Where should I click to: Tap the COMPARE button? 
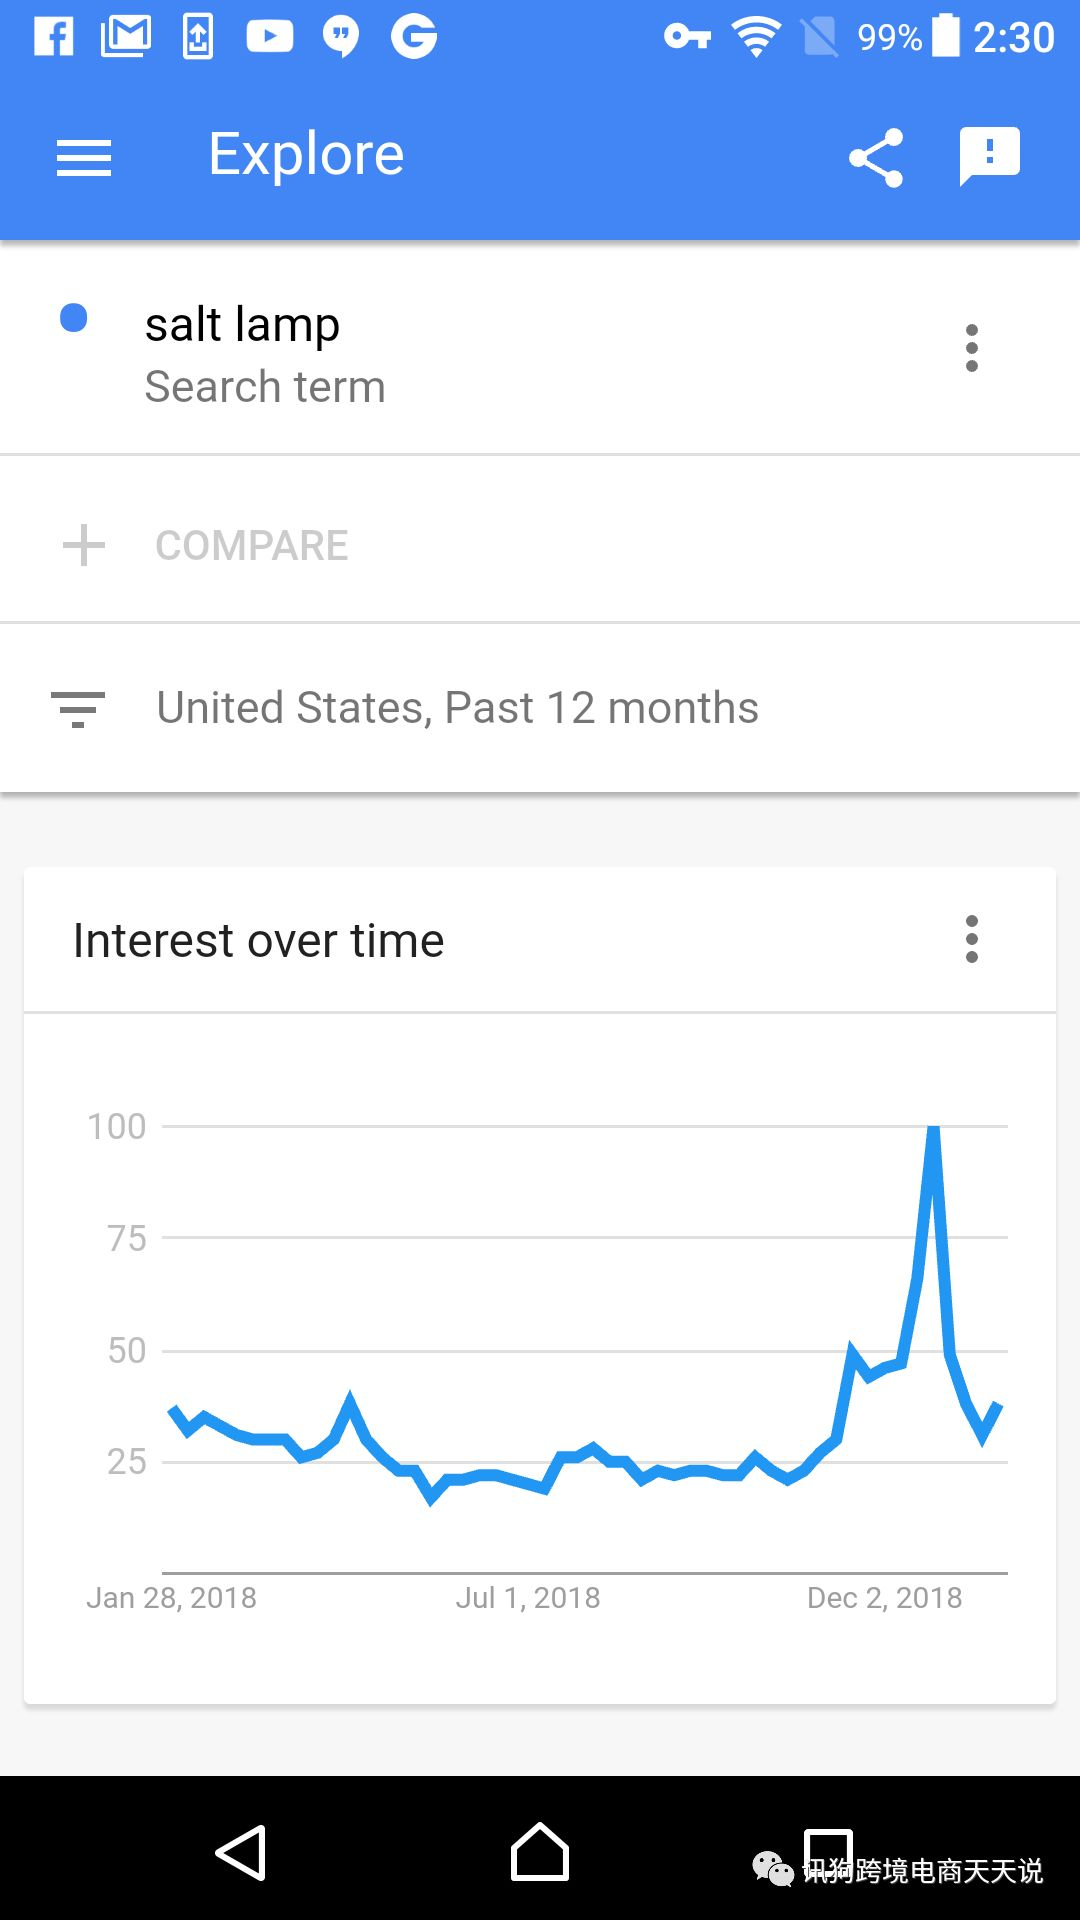pyautogui.click(x=252, y=546)
